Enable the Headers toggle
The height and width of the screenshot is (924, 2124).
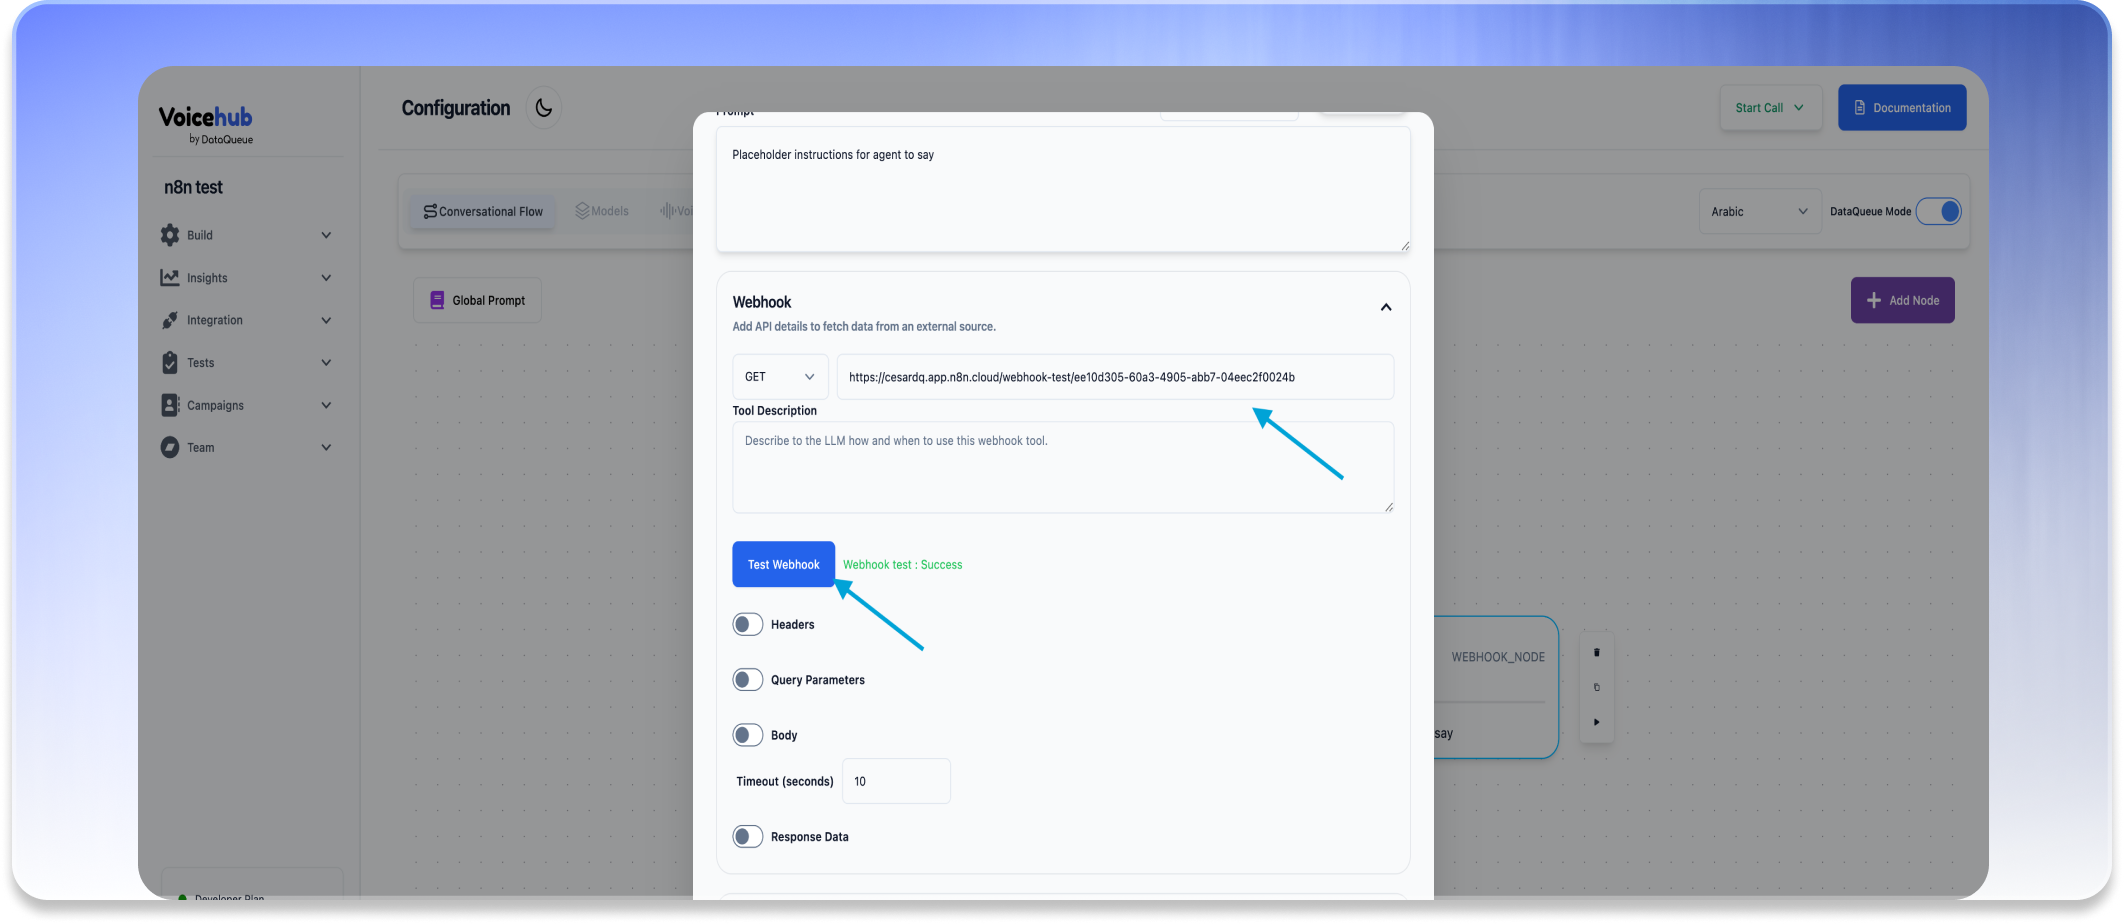[x=748, y=625]
